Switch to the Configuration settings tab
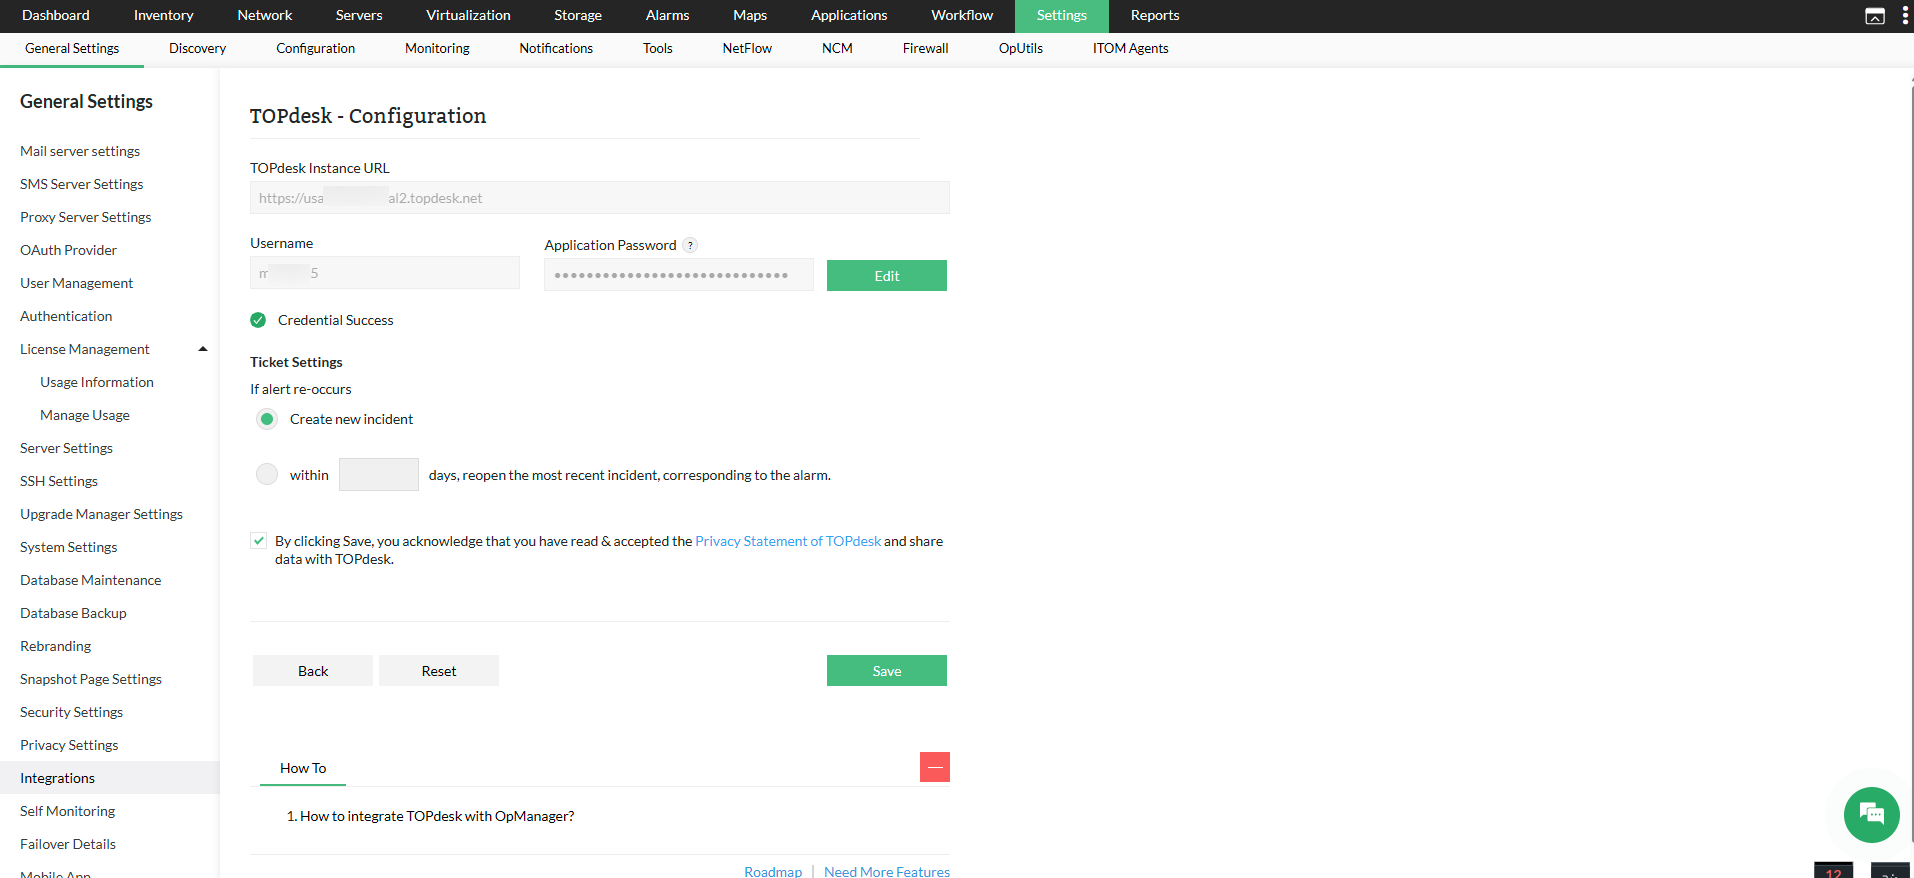1914x878 pixels. (315, 48)
